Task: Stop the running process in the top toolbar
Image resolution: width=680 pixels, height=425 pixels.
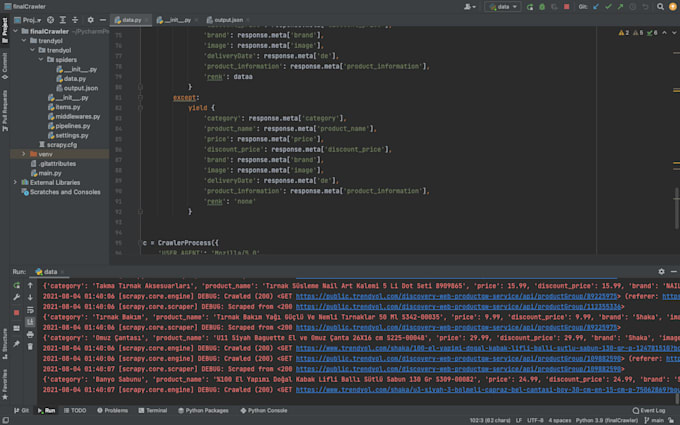Action: coord(566,7)
